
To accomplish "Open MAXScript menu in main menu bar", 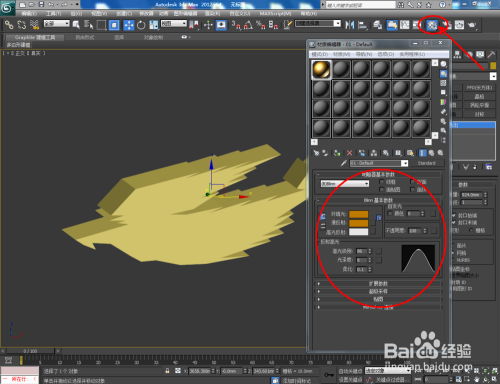I will [275, 13].
